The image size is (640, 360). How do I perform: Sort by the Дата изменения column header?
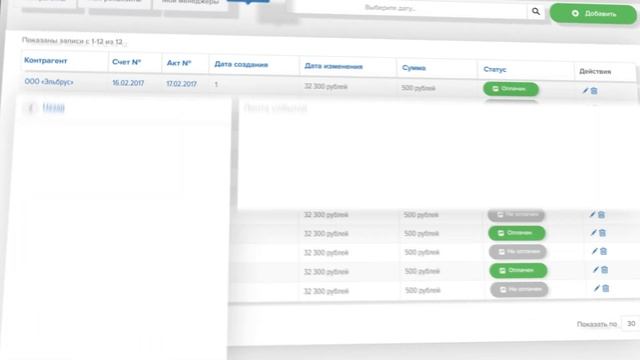point(333,66)
